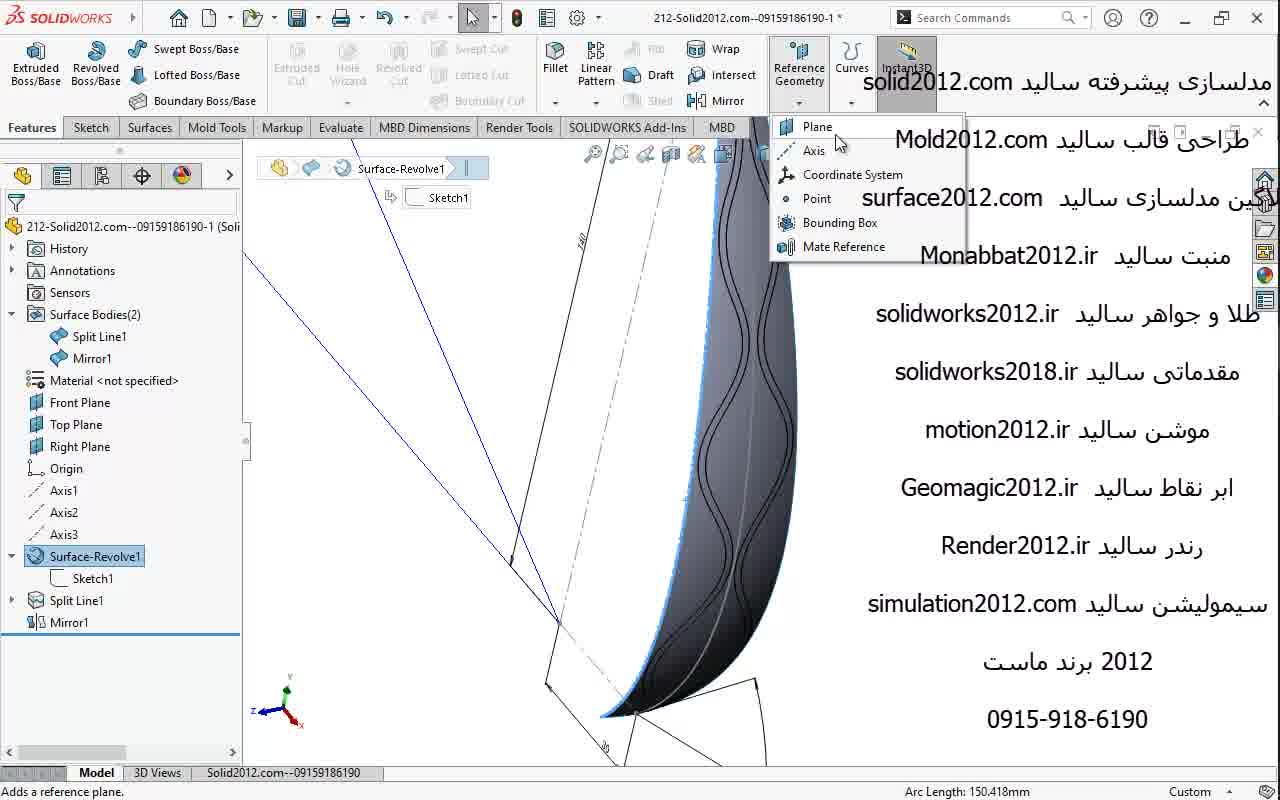Open the 3D Views bottom tab
The image size is (1280, 800).
(158, 773)
